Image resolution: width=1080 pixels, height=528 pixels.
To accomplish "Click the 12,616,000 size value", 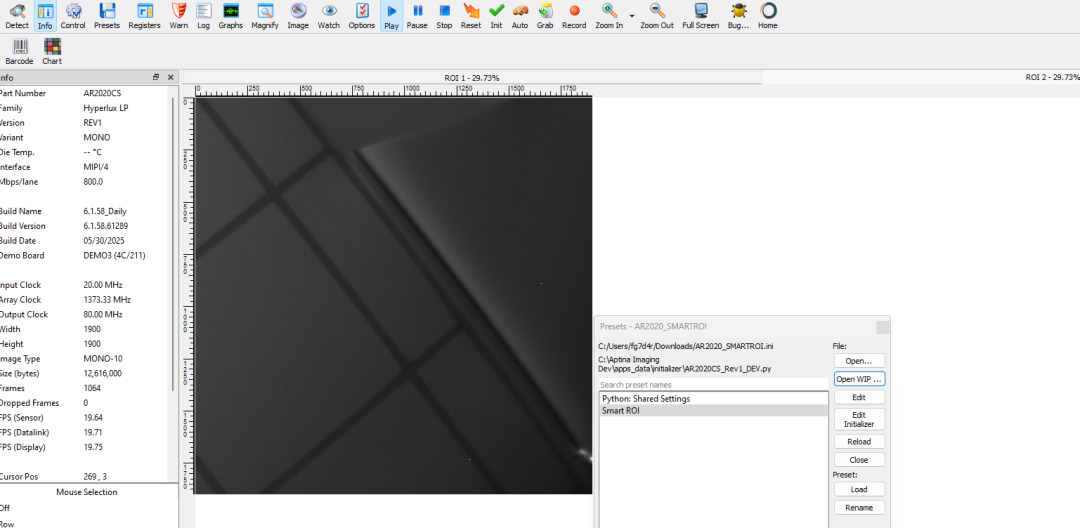I will point(102,374).
